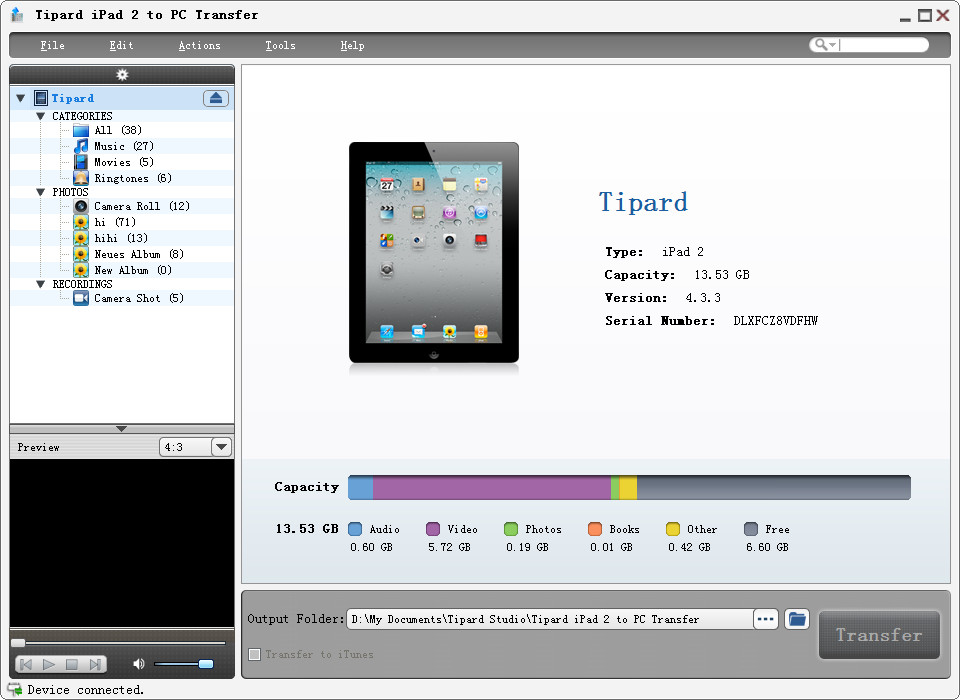Image resolution: width=960 pixels, height=700 pixels.
Task: Collapse the CATEGORIES section
Action: point(40,116)
